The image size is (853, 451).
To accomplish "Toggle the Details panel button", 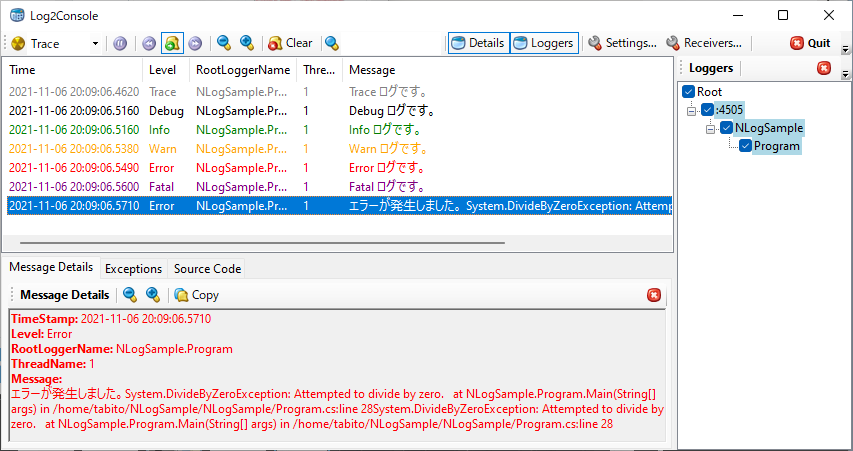I will coord(479,43).
